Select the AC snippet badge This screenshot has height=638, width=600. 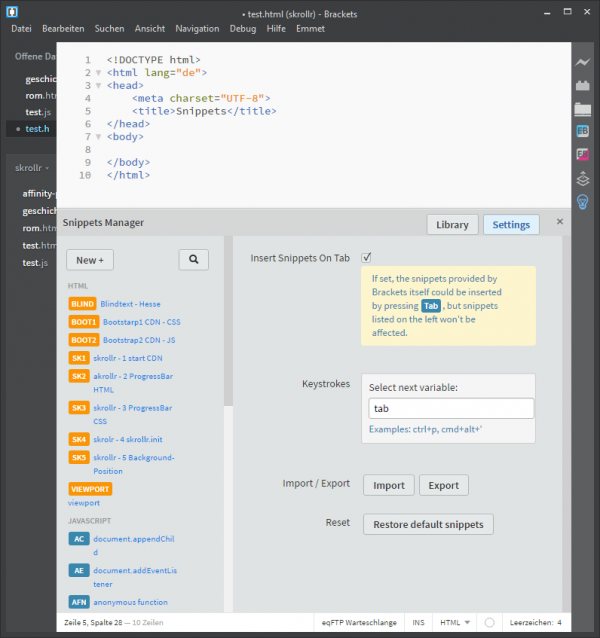click(79, 539)
